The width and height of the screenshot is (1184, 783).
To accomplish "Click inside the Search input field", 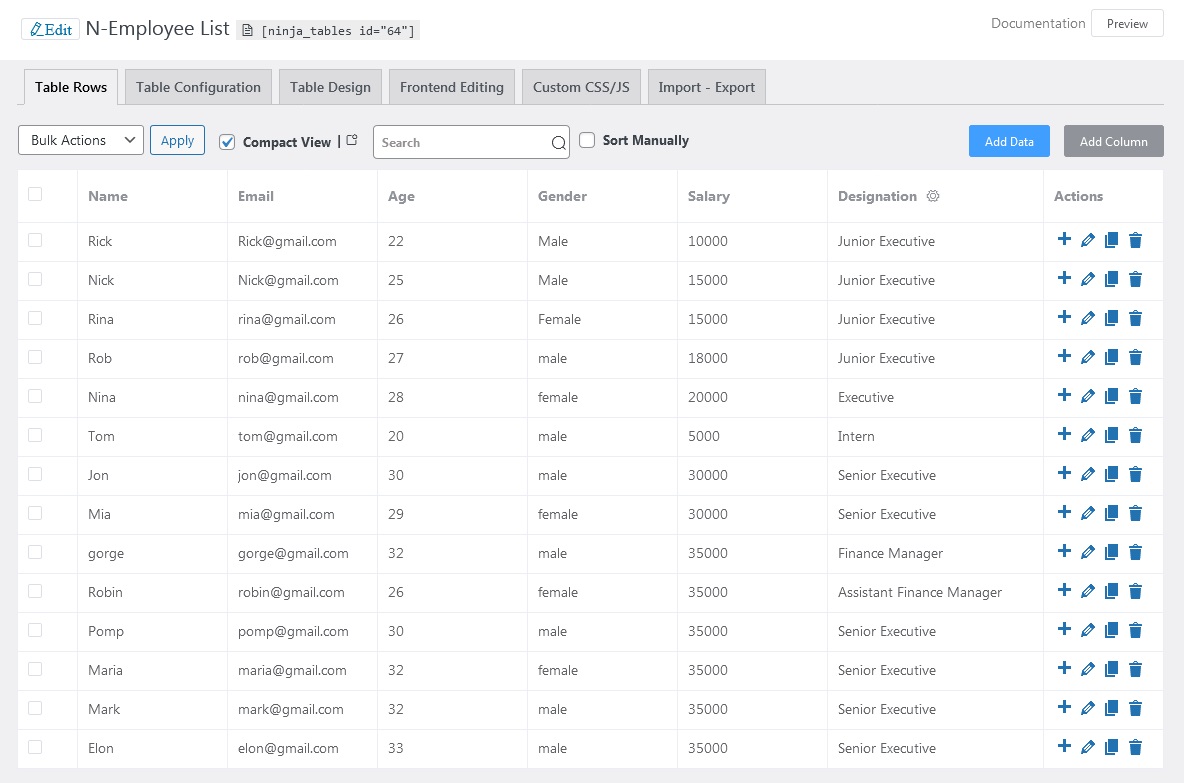I will coord(460,143).
